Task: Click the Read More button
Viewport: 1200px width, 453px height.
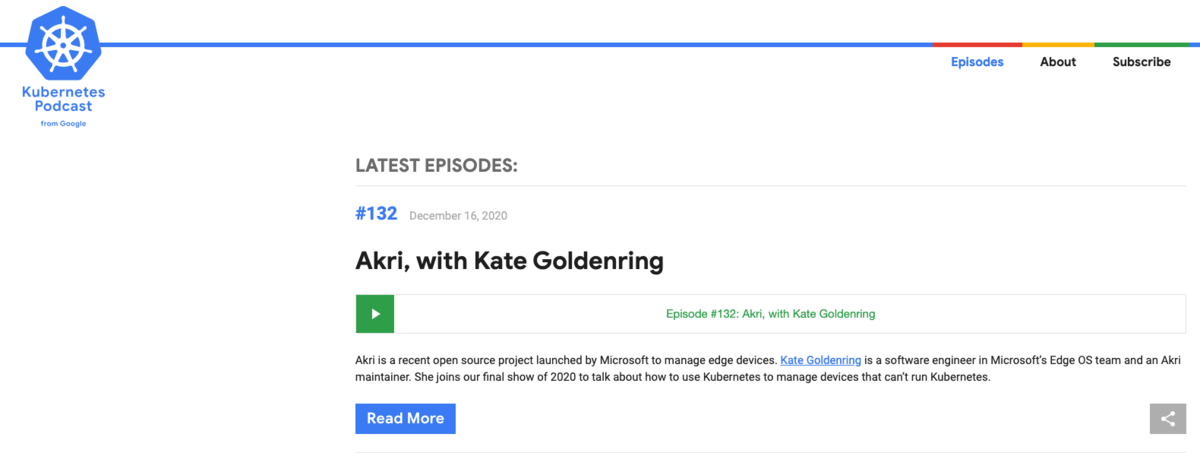Action: pos(405,418)
